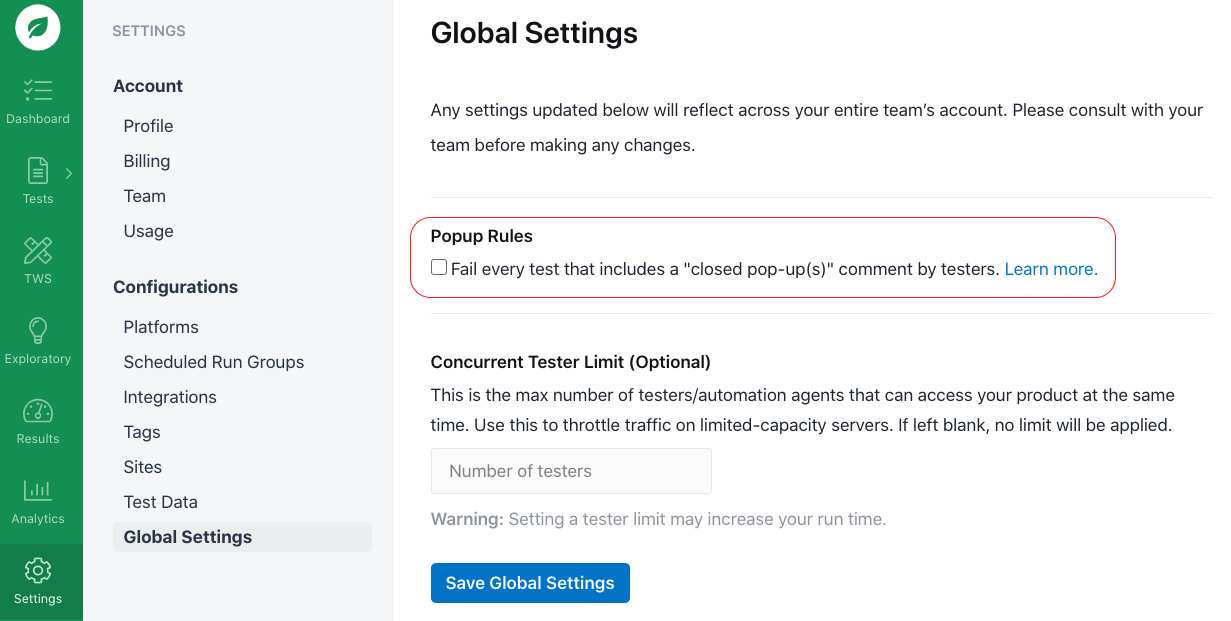Enable the fail-on-closed-pop-up checkbox

click(x=439, y=268)
